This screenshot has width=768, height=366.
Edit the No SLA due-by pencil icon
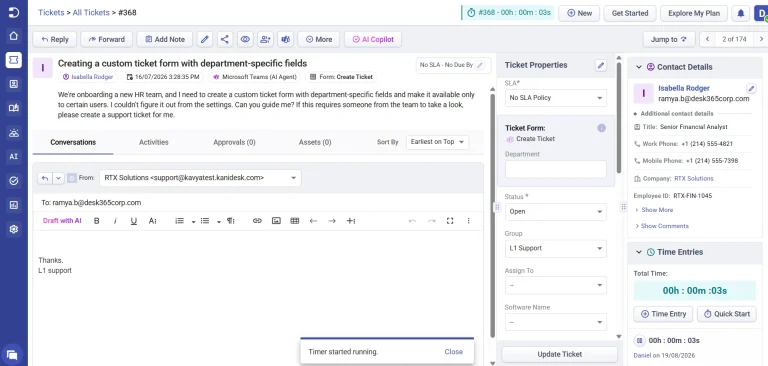coord(480,65)
